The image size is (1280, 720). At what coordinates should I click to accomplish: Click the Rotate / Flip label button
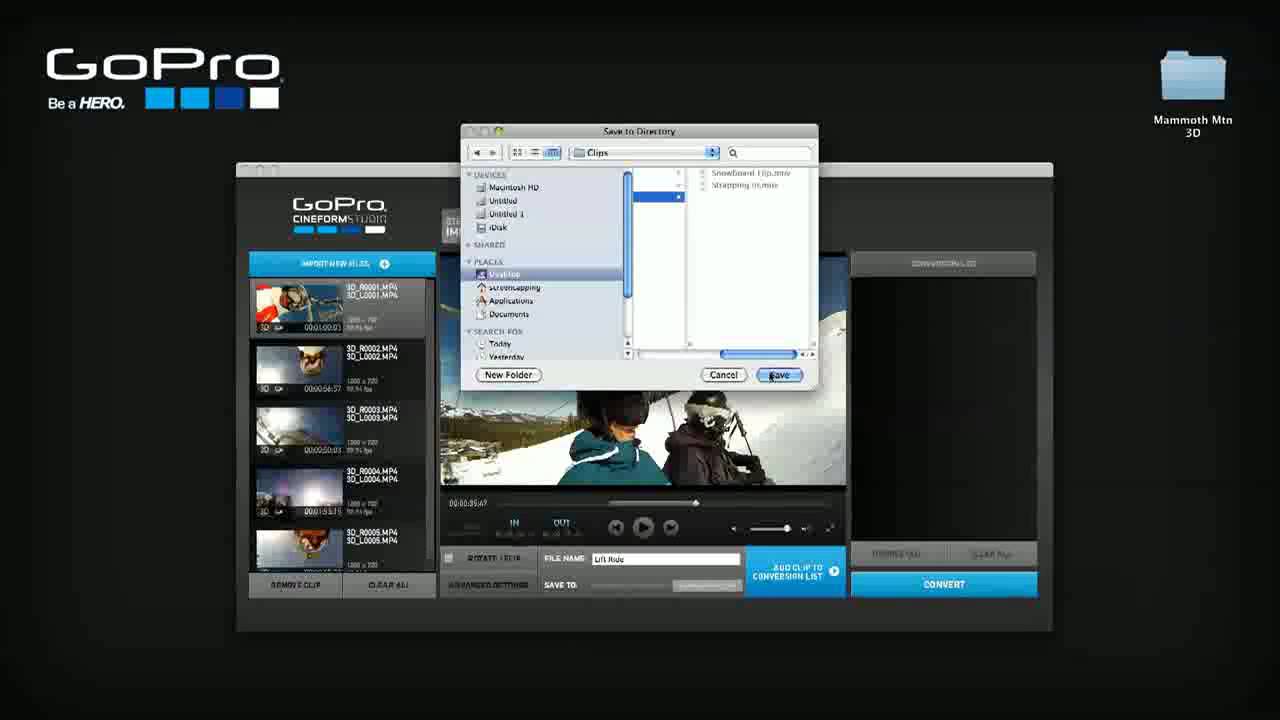point(494,558)
